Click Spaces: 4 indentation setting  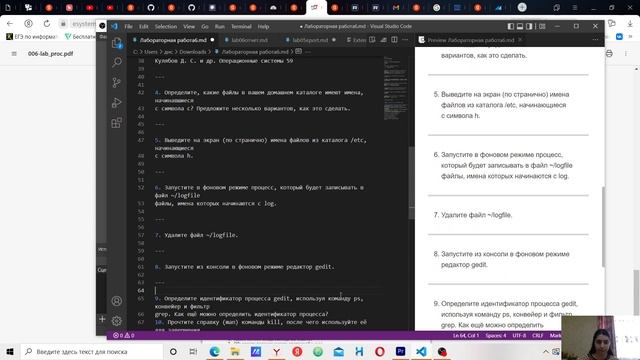496,336
